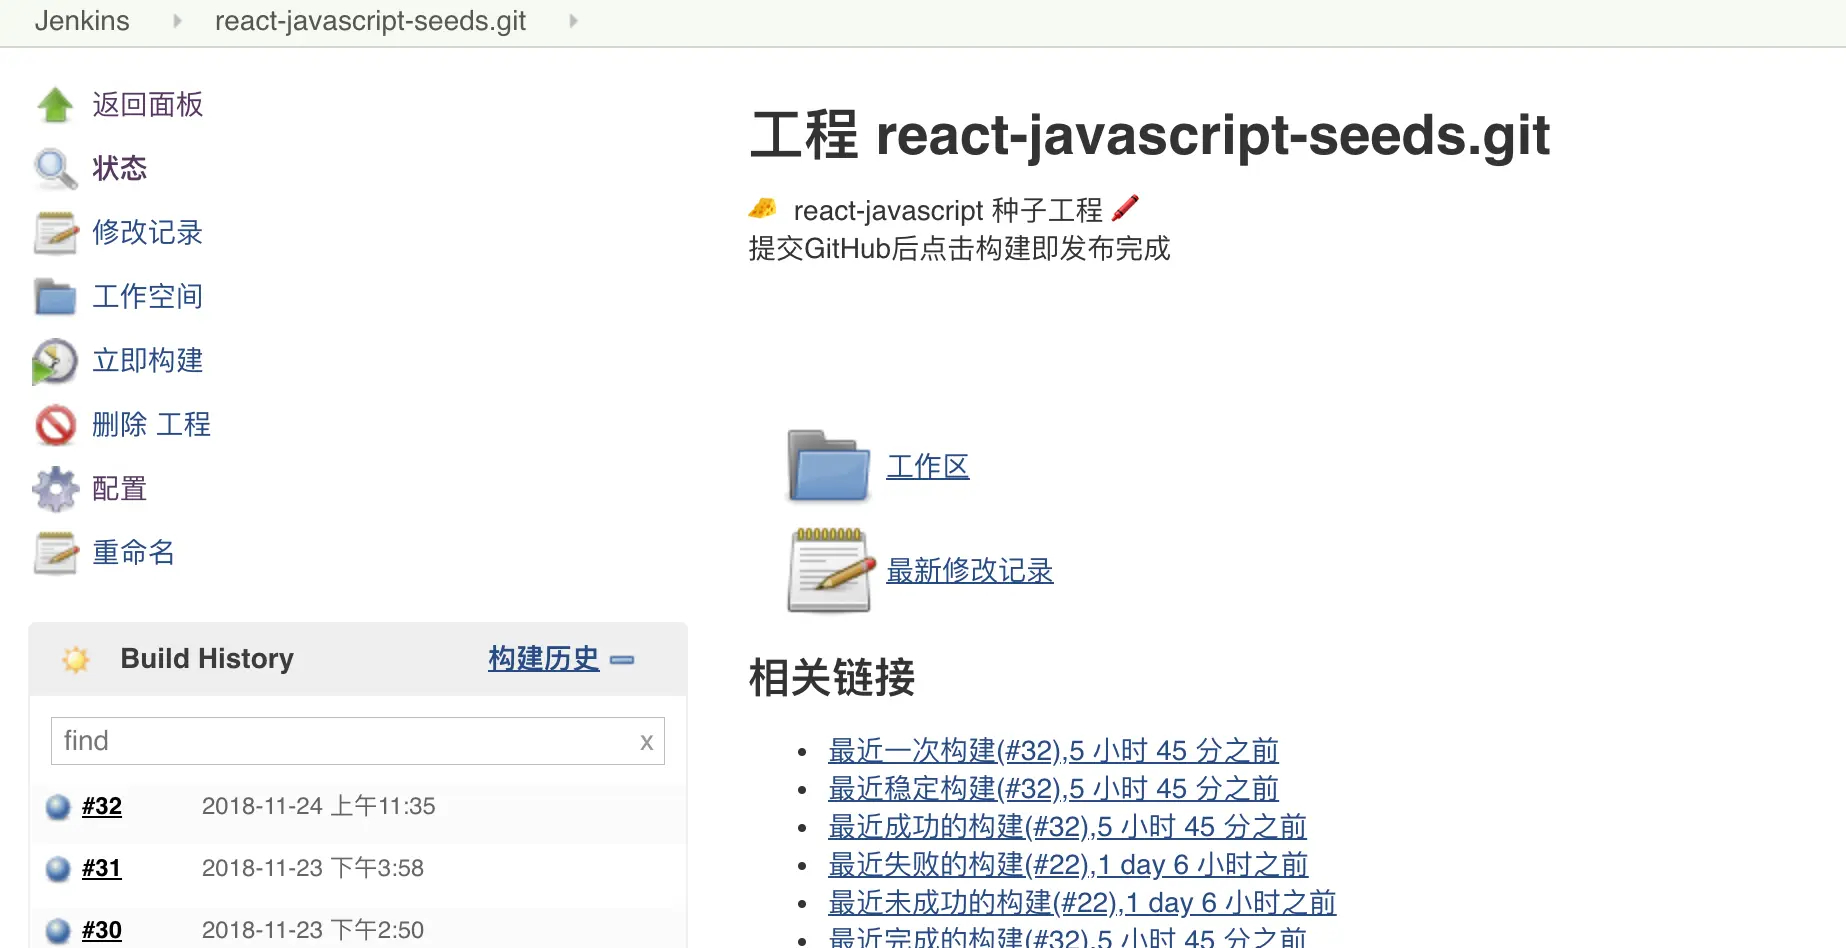Click the green up arrow icon for 返回面板
Screen dimensions: 1846x948
pyautogui.click(x=55, y=105)
